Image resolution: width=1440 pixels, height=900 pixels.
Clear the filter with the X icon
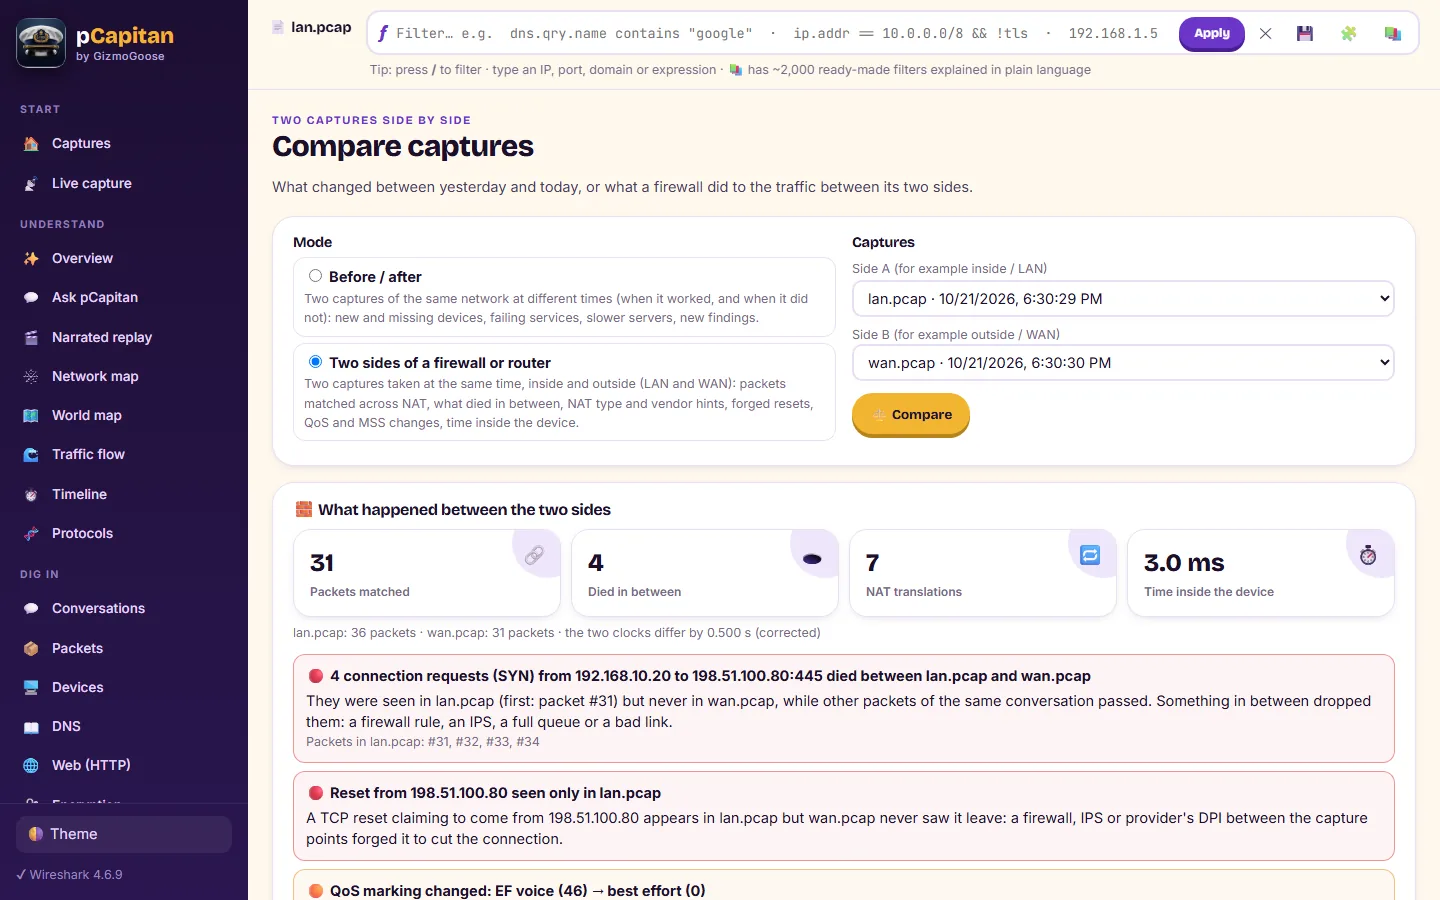point(1265,34)
